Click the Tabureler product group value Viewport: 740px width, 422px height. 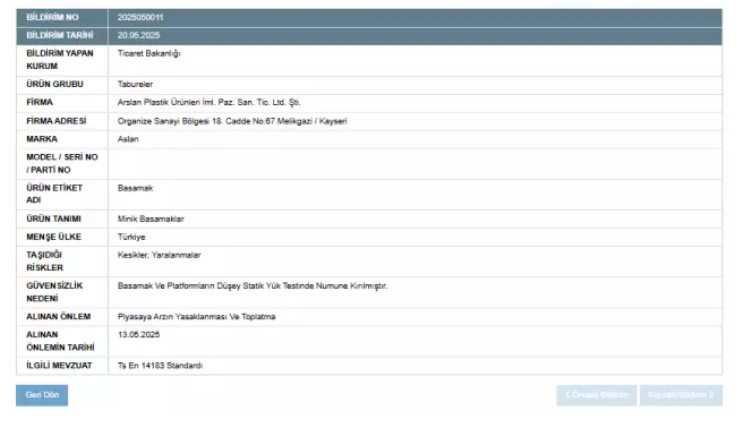coord(135,84)
